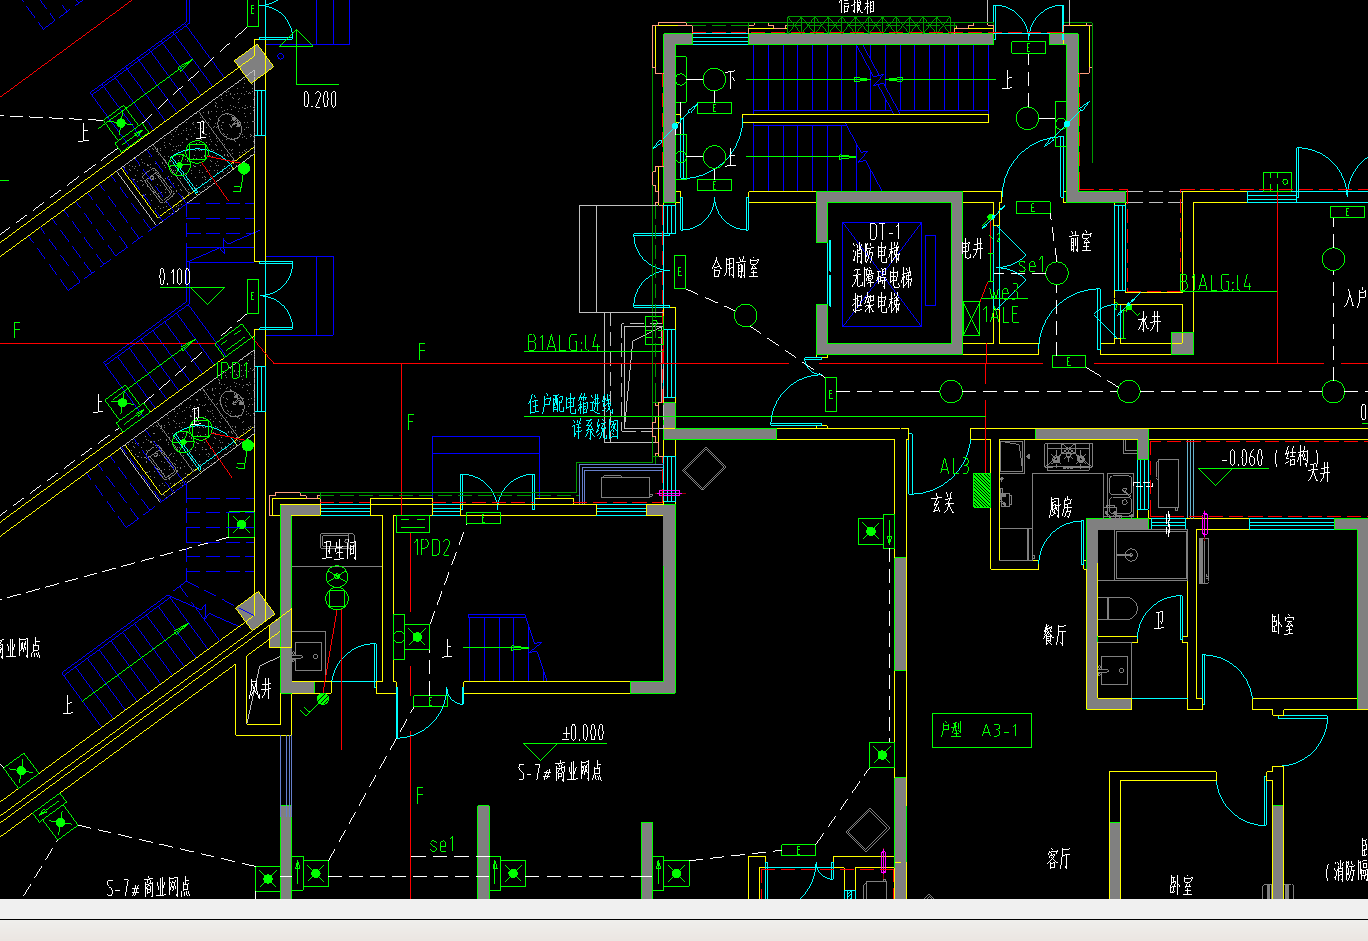Click the 0.200 elevation text

[320, 100]
